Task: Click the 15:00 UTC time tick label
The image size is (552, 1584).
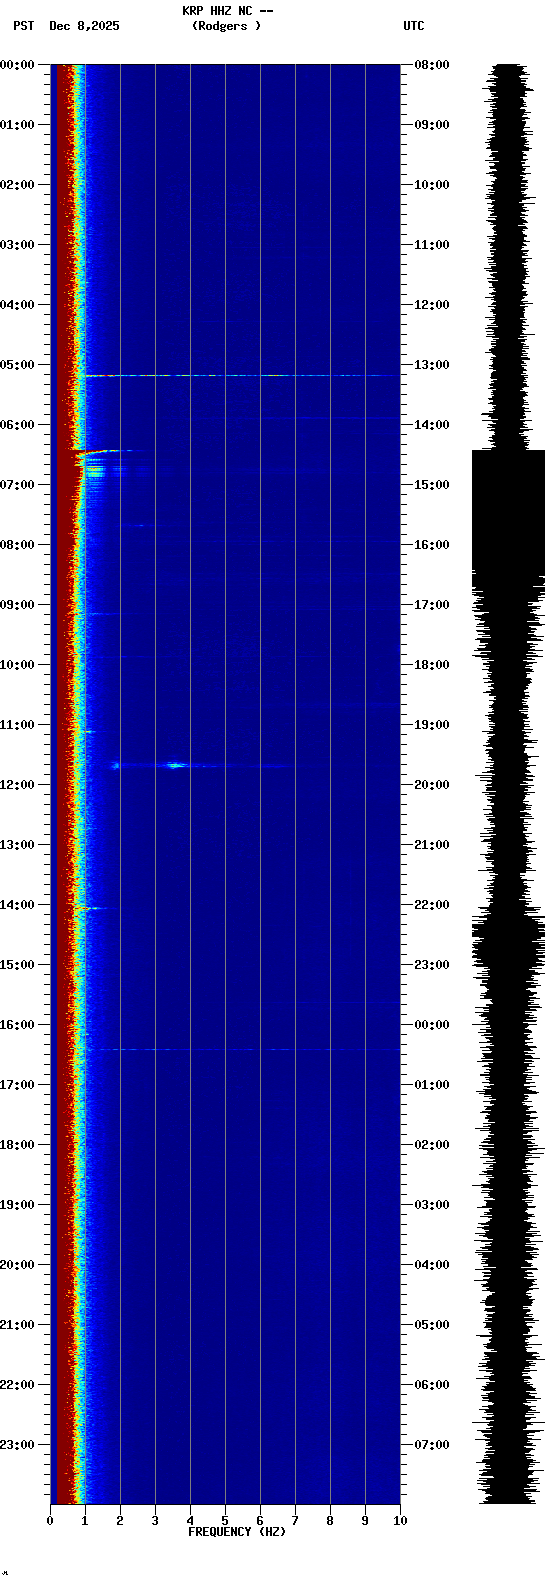Action: [432, 485]
